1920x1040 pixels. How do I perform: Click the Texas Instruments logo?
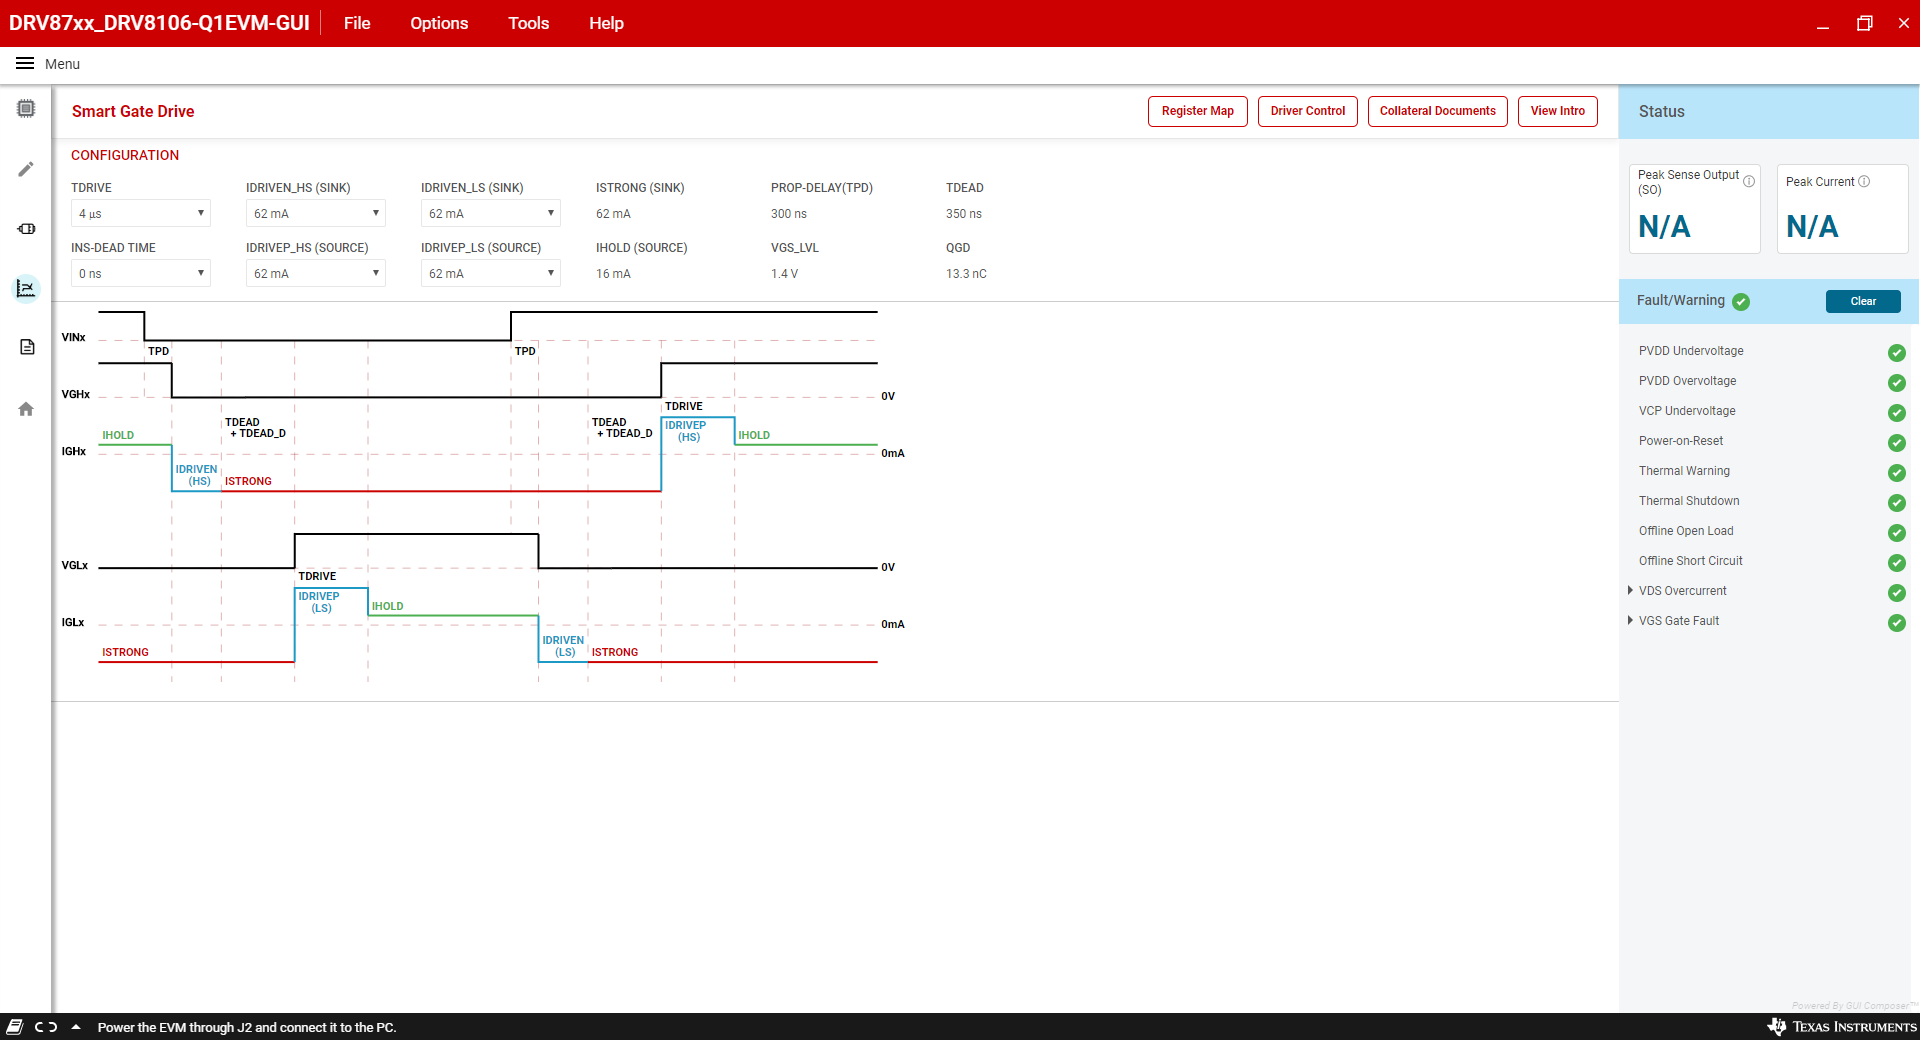1841,1027
